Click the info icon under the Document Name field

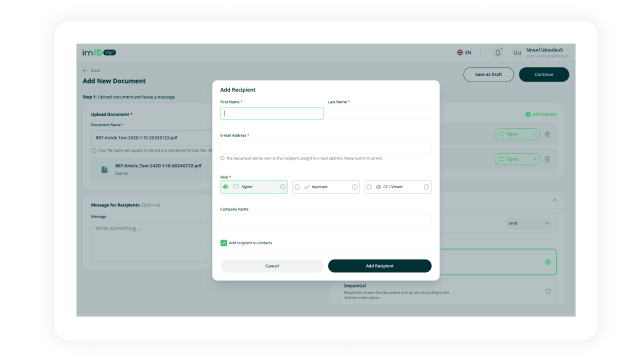[94, 150]
